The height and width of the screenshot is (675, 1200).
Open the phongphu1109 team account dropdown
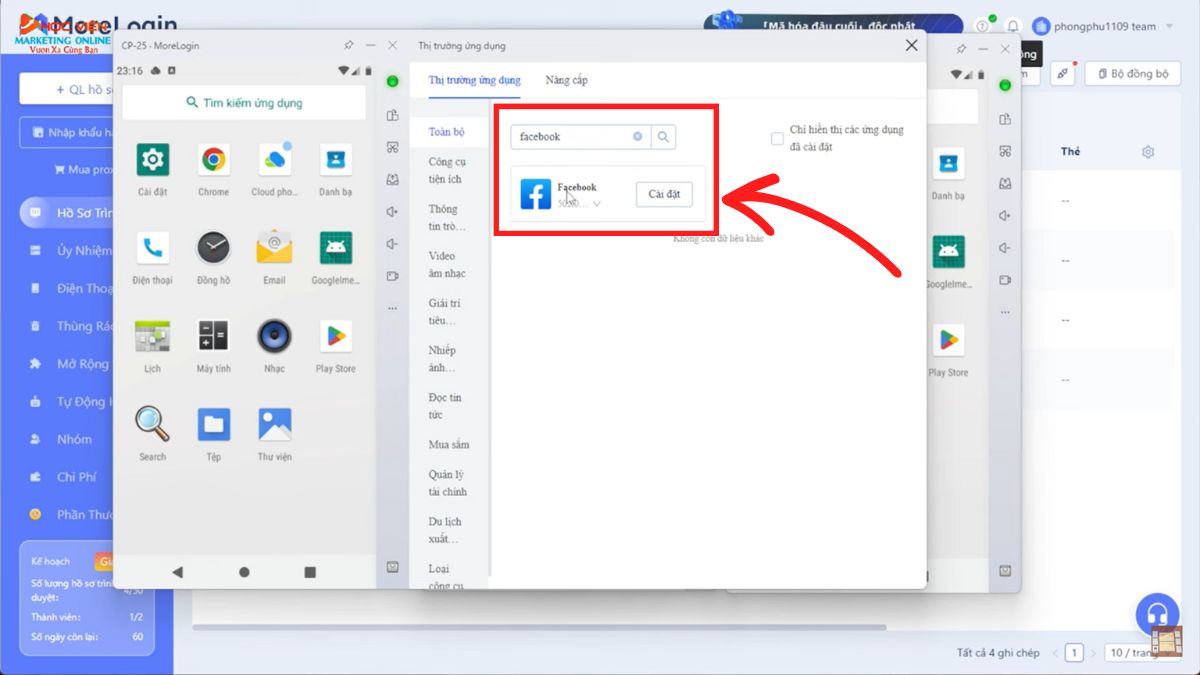tap(1103, 27)
